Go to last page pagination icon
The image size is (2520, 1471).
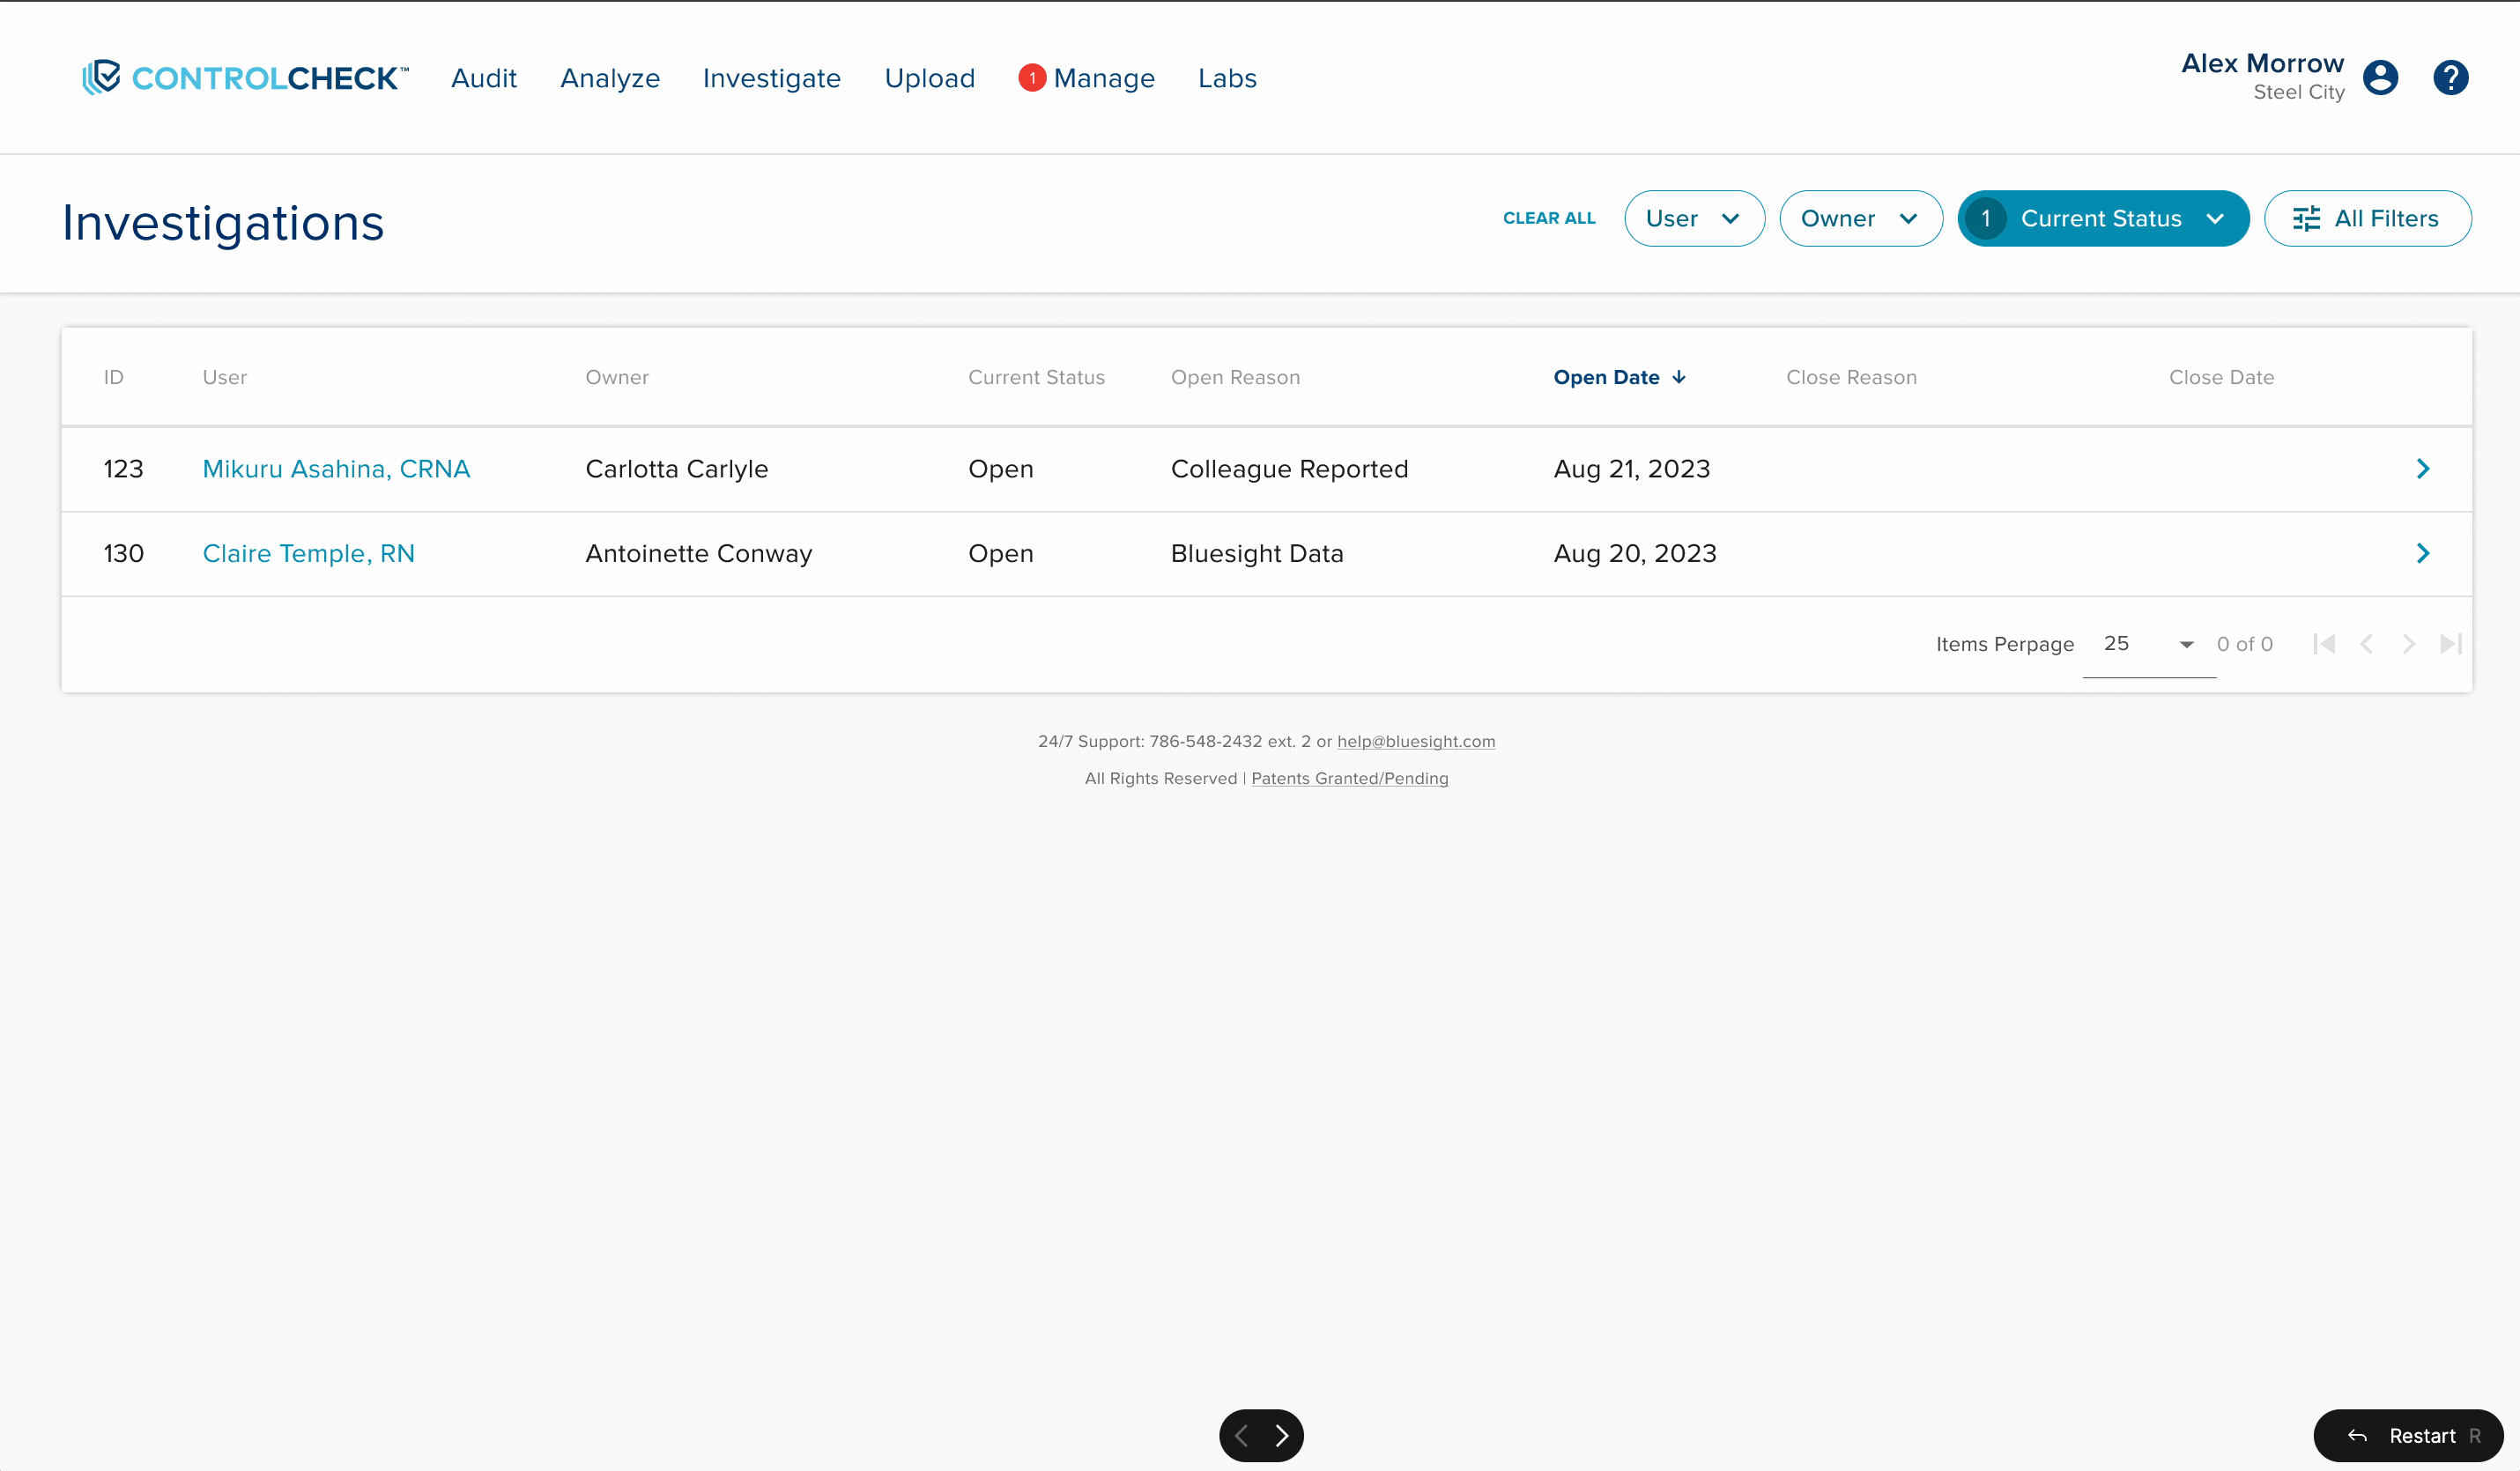(x=2450, y=644)
